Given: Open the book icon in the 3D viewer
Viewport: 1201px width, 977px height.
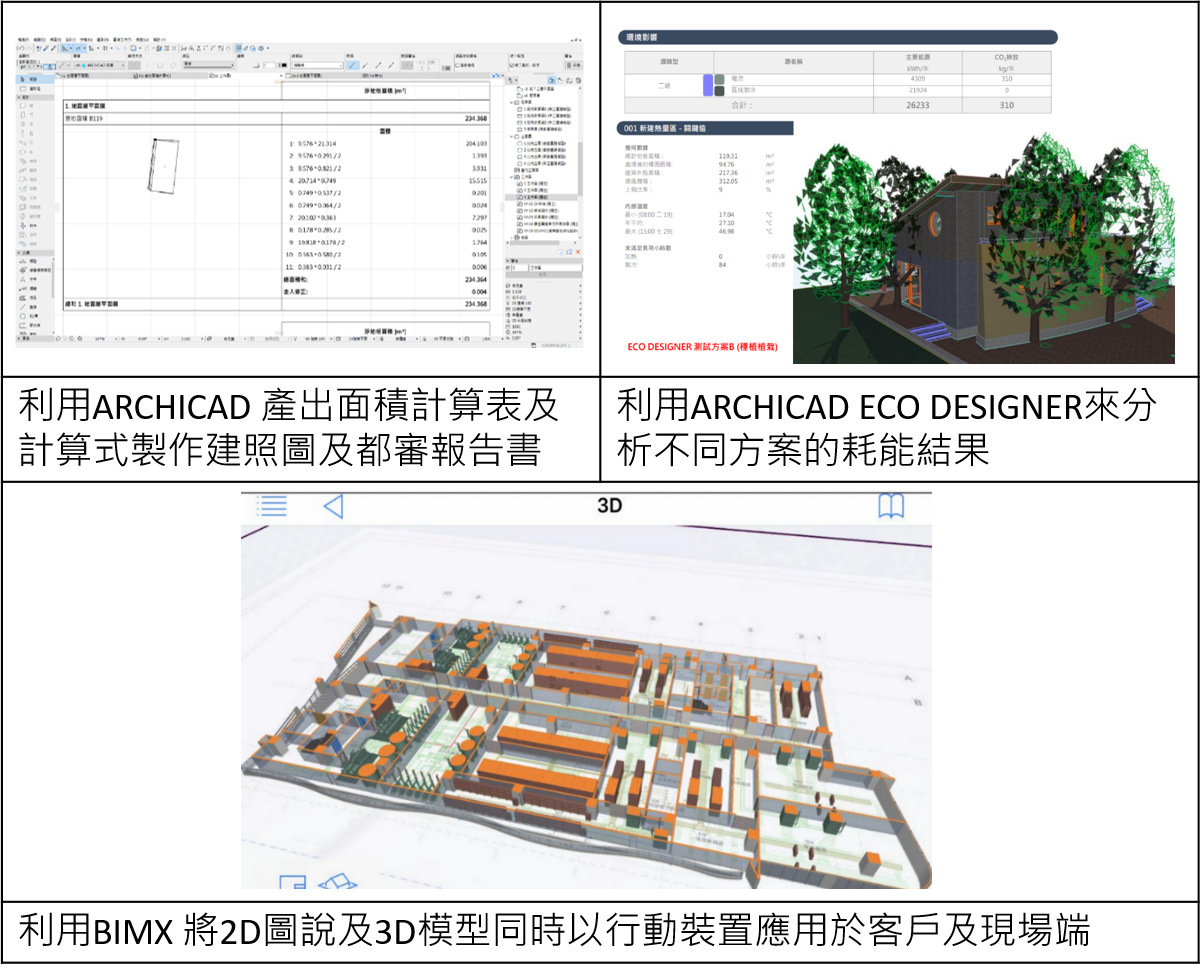Looking at the screenshot, I should (890, 506).
